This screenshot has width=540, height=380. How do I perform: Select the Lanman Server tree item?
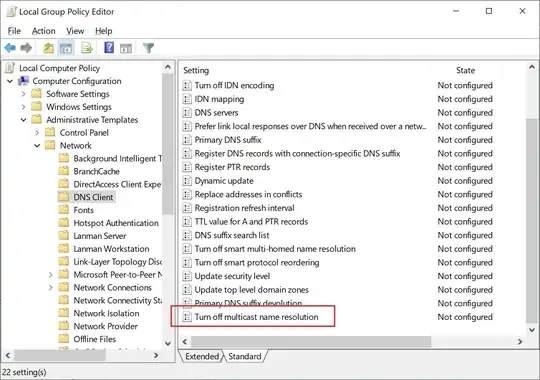(x=100, y=236)
